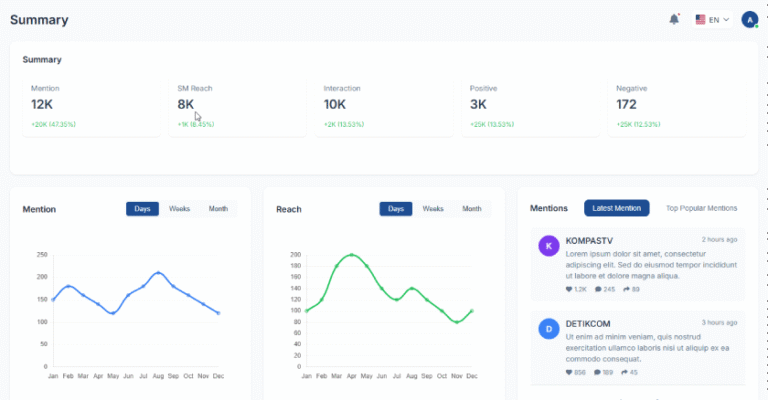
Task: Switch Reach chart to Month
Action: pos(471,209)
